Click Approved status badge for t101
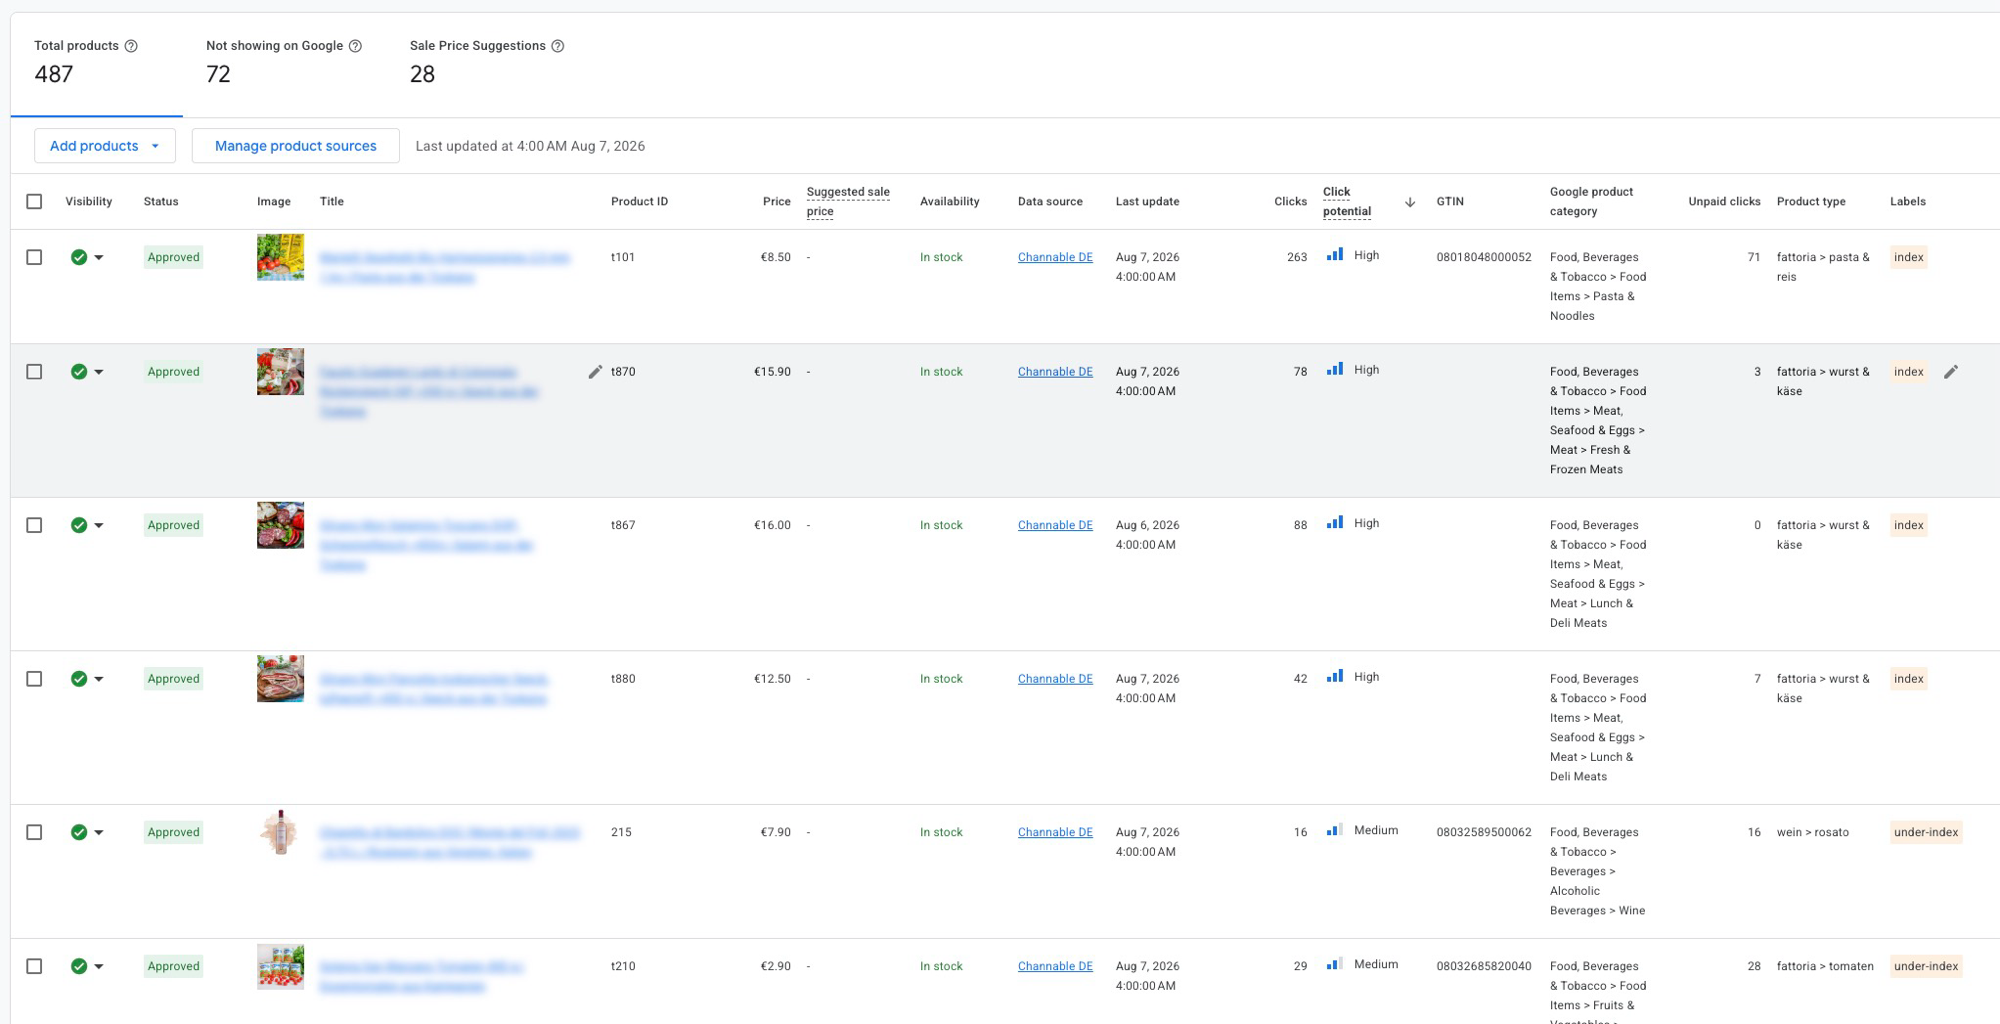 [174, 258]
